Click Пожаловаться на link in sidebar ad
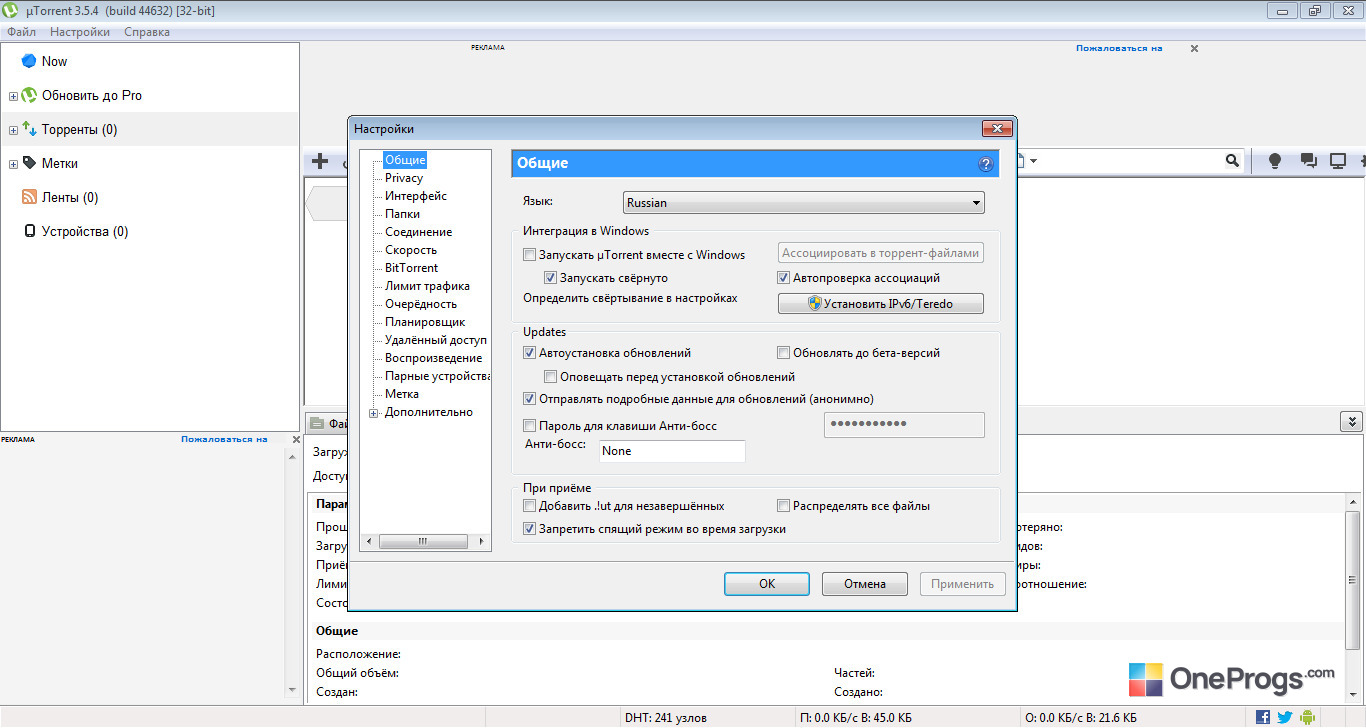The width and height of the screenshot is (1366, 728). pos(224,439)
